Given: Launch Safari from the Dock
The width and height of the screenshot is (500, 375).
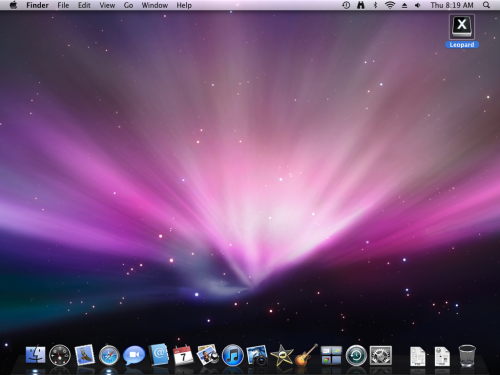Looking at the screenshot, I should point(109,355).
